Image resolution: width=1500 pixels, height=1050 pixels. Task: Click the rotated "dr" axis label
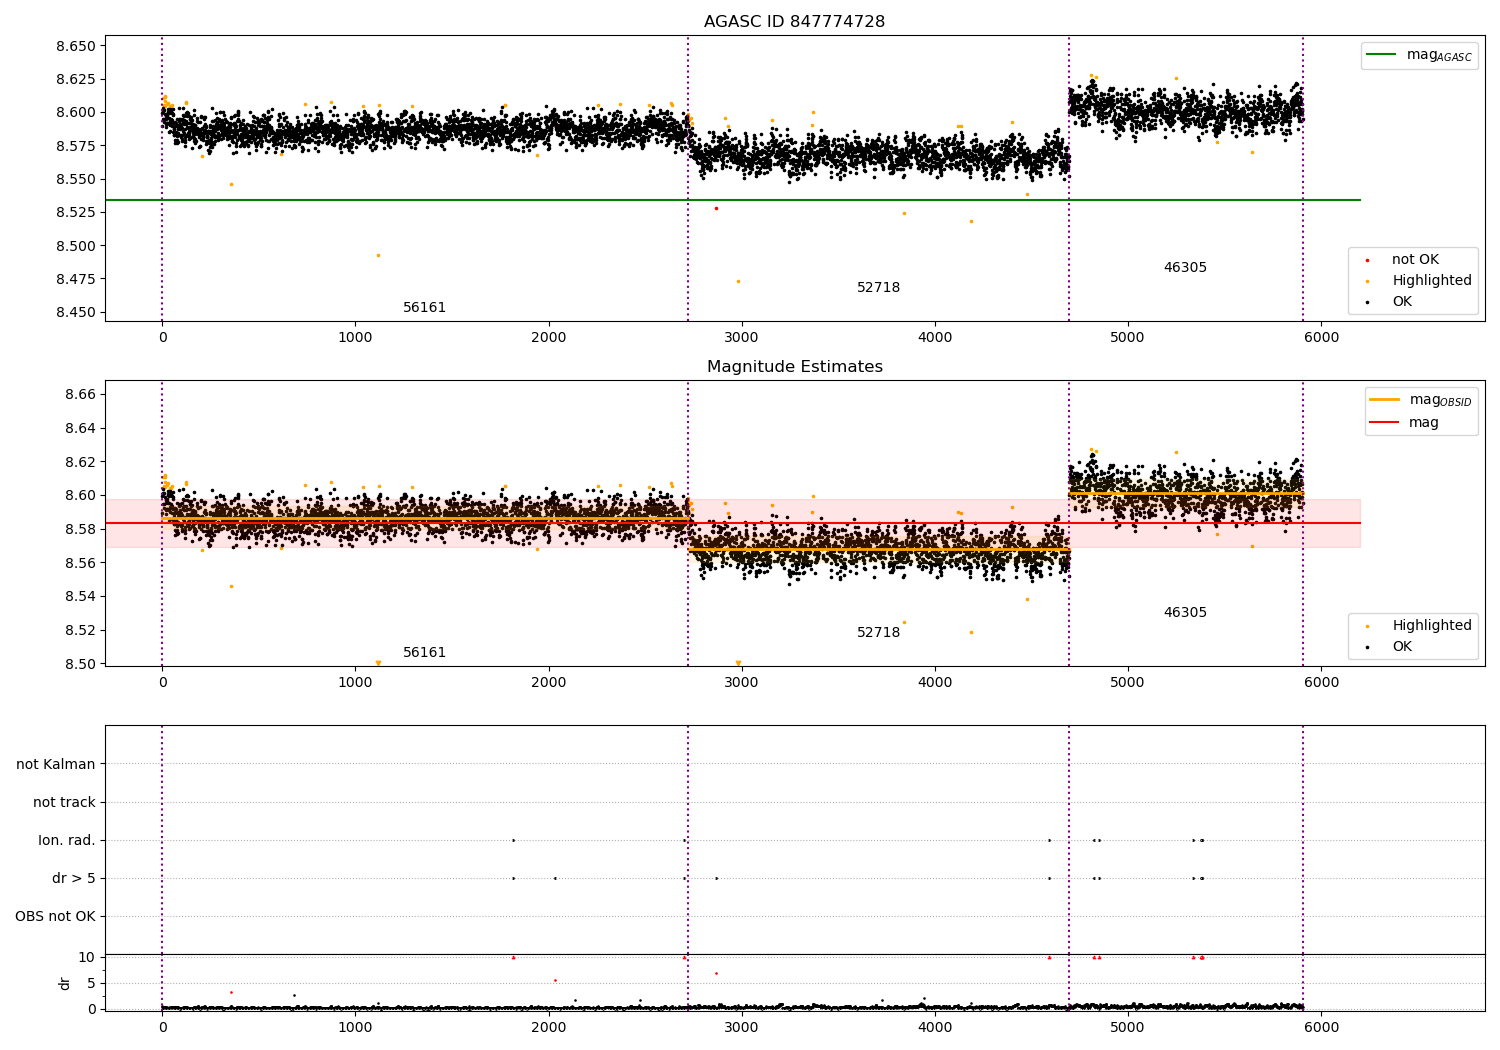[x=65, y=983]
